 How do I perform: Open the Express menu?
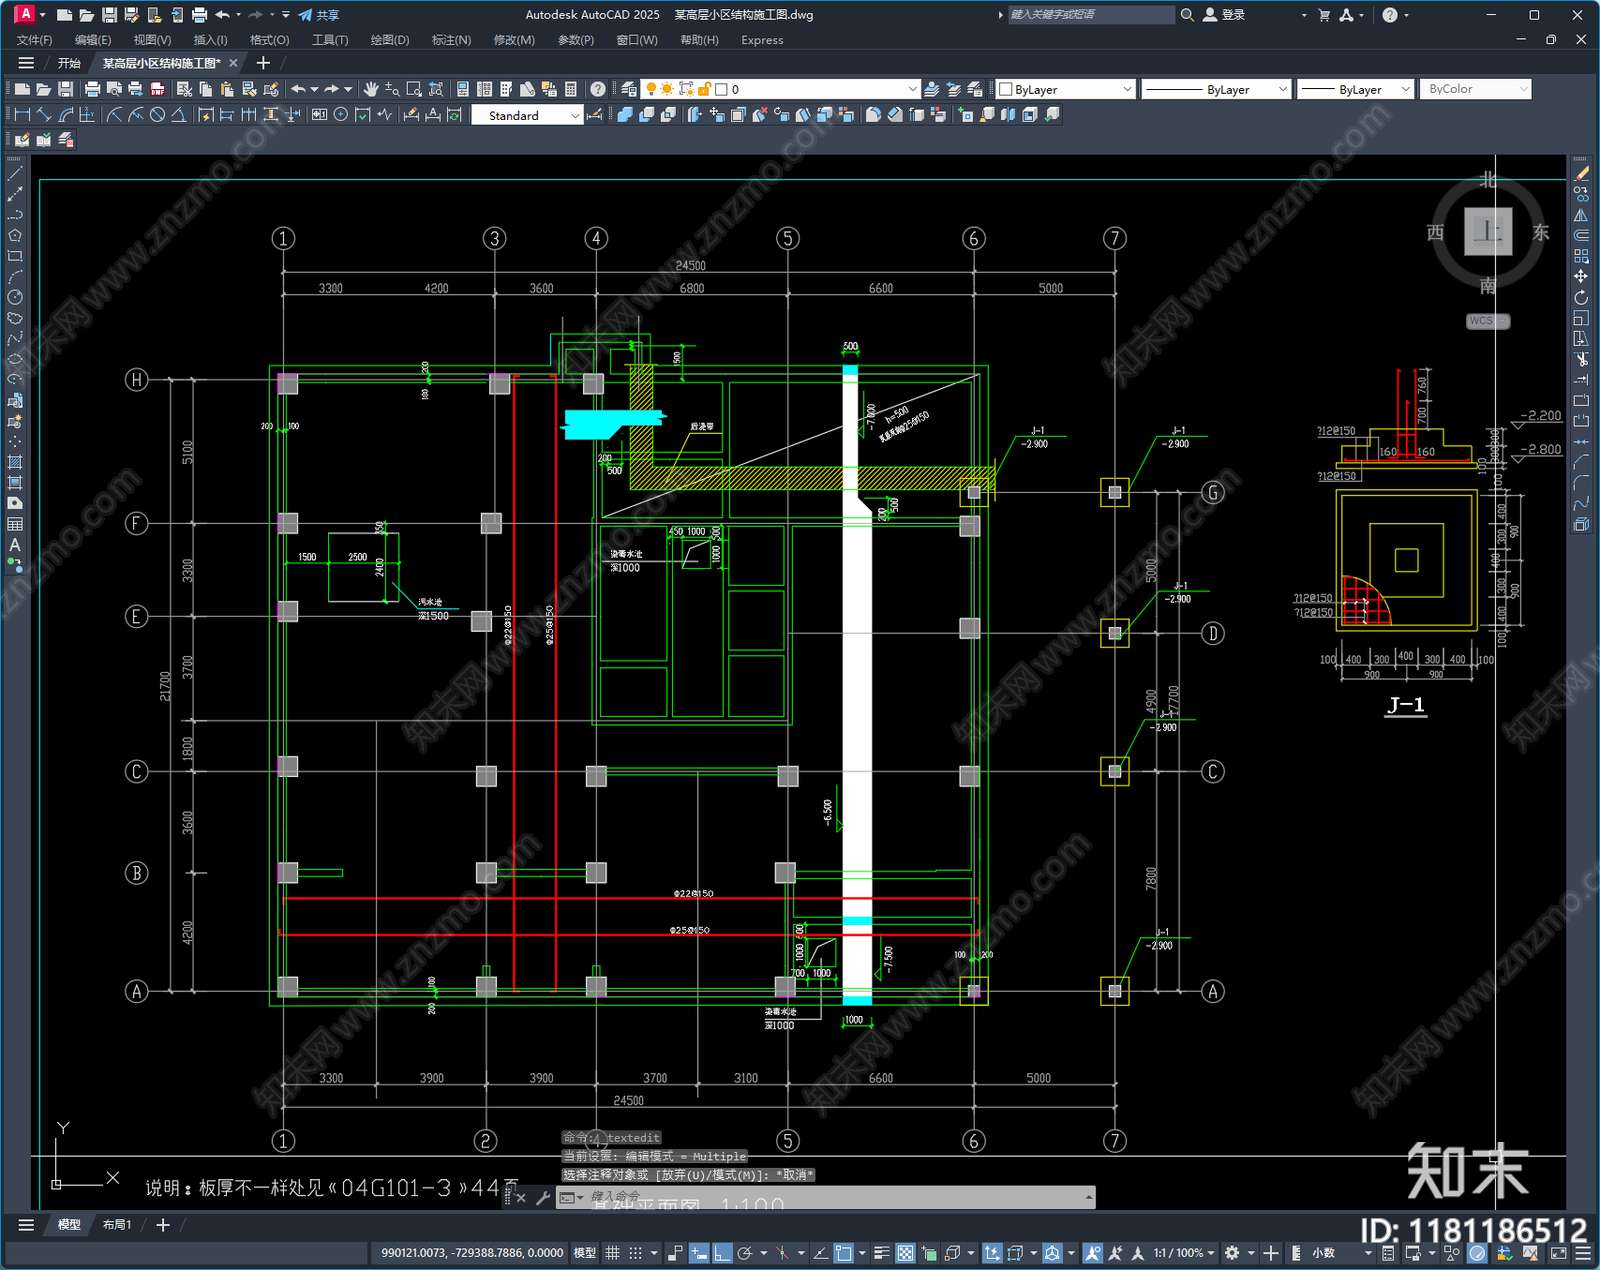point(762,40)
